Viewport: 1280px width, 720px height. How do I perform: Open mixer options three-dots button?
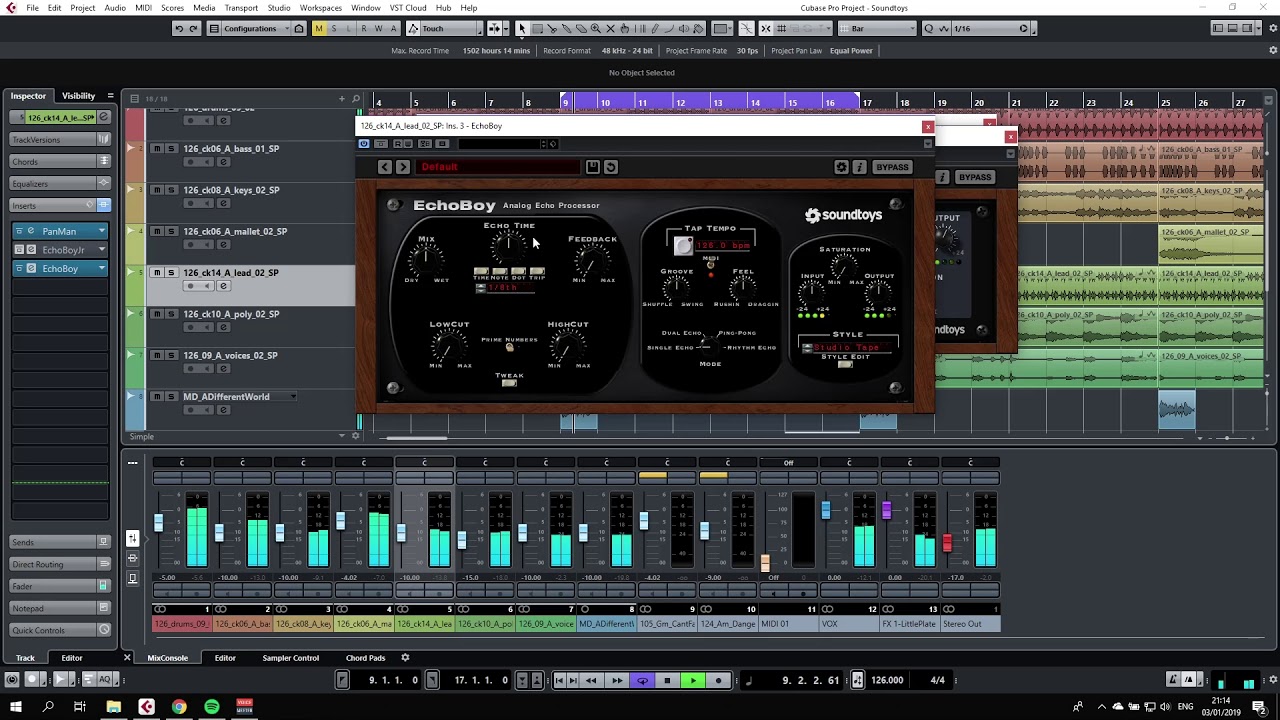coord(132,462)
